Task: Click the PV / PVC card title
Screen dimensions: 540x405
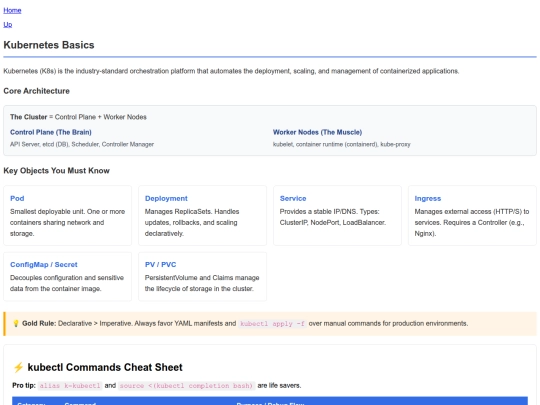Action: pos(160,264)
